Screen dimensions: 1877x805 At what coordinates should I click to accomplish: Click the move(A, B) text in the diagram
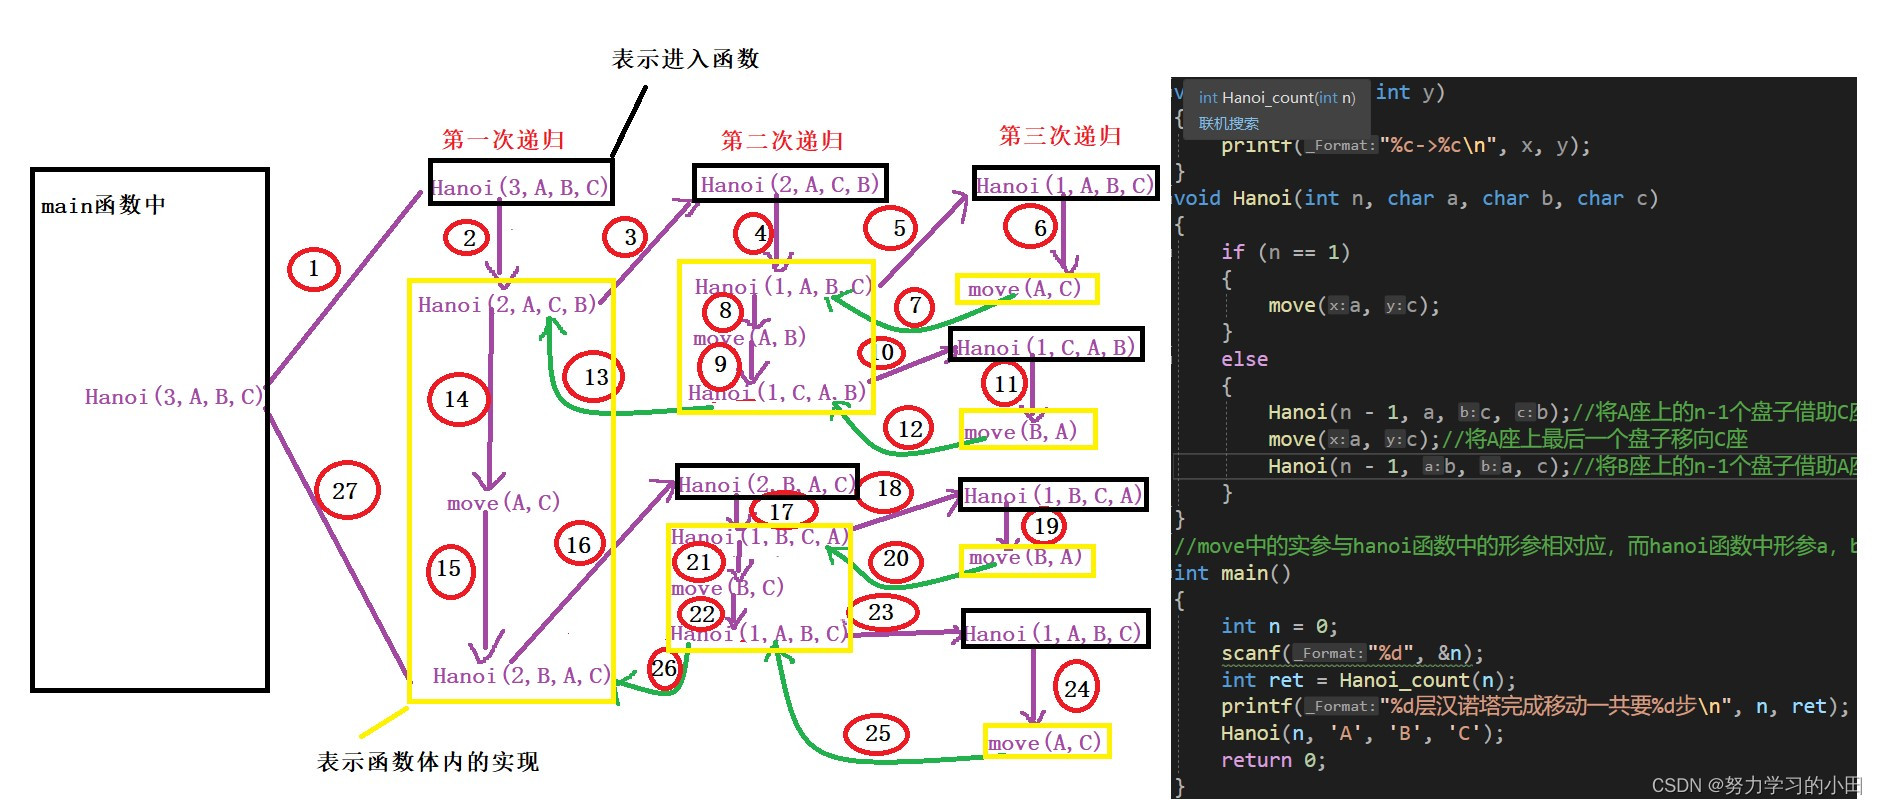[750, 338]
